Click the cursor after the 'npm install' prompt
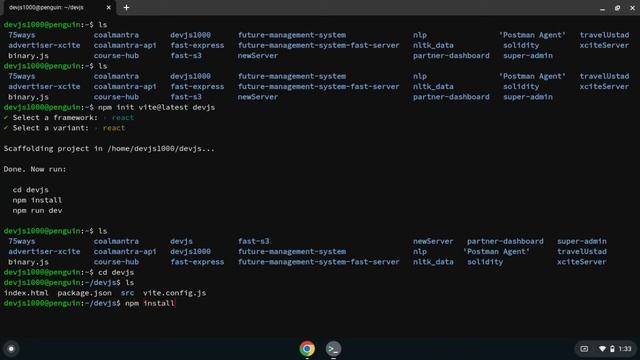Image resolution: width=640 pixels, height=360 pixels. tap(175, 303)
